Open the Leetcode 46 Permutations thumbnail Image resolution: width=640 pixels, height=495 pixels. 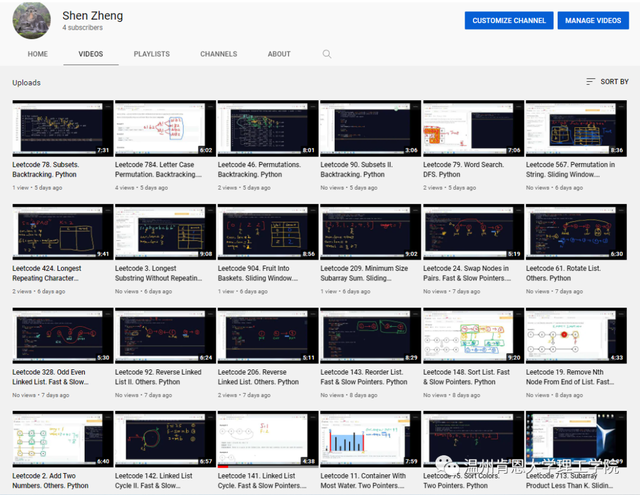coord(268,128)
